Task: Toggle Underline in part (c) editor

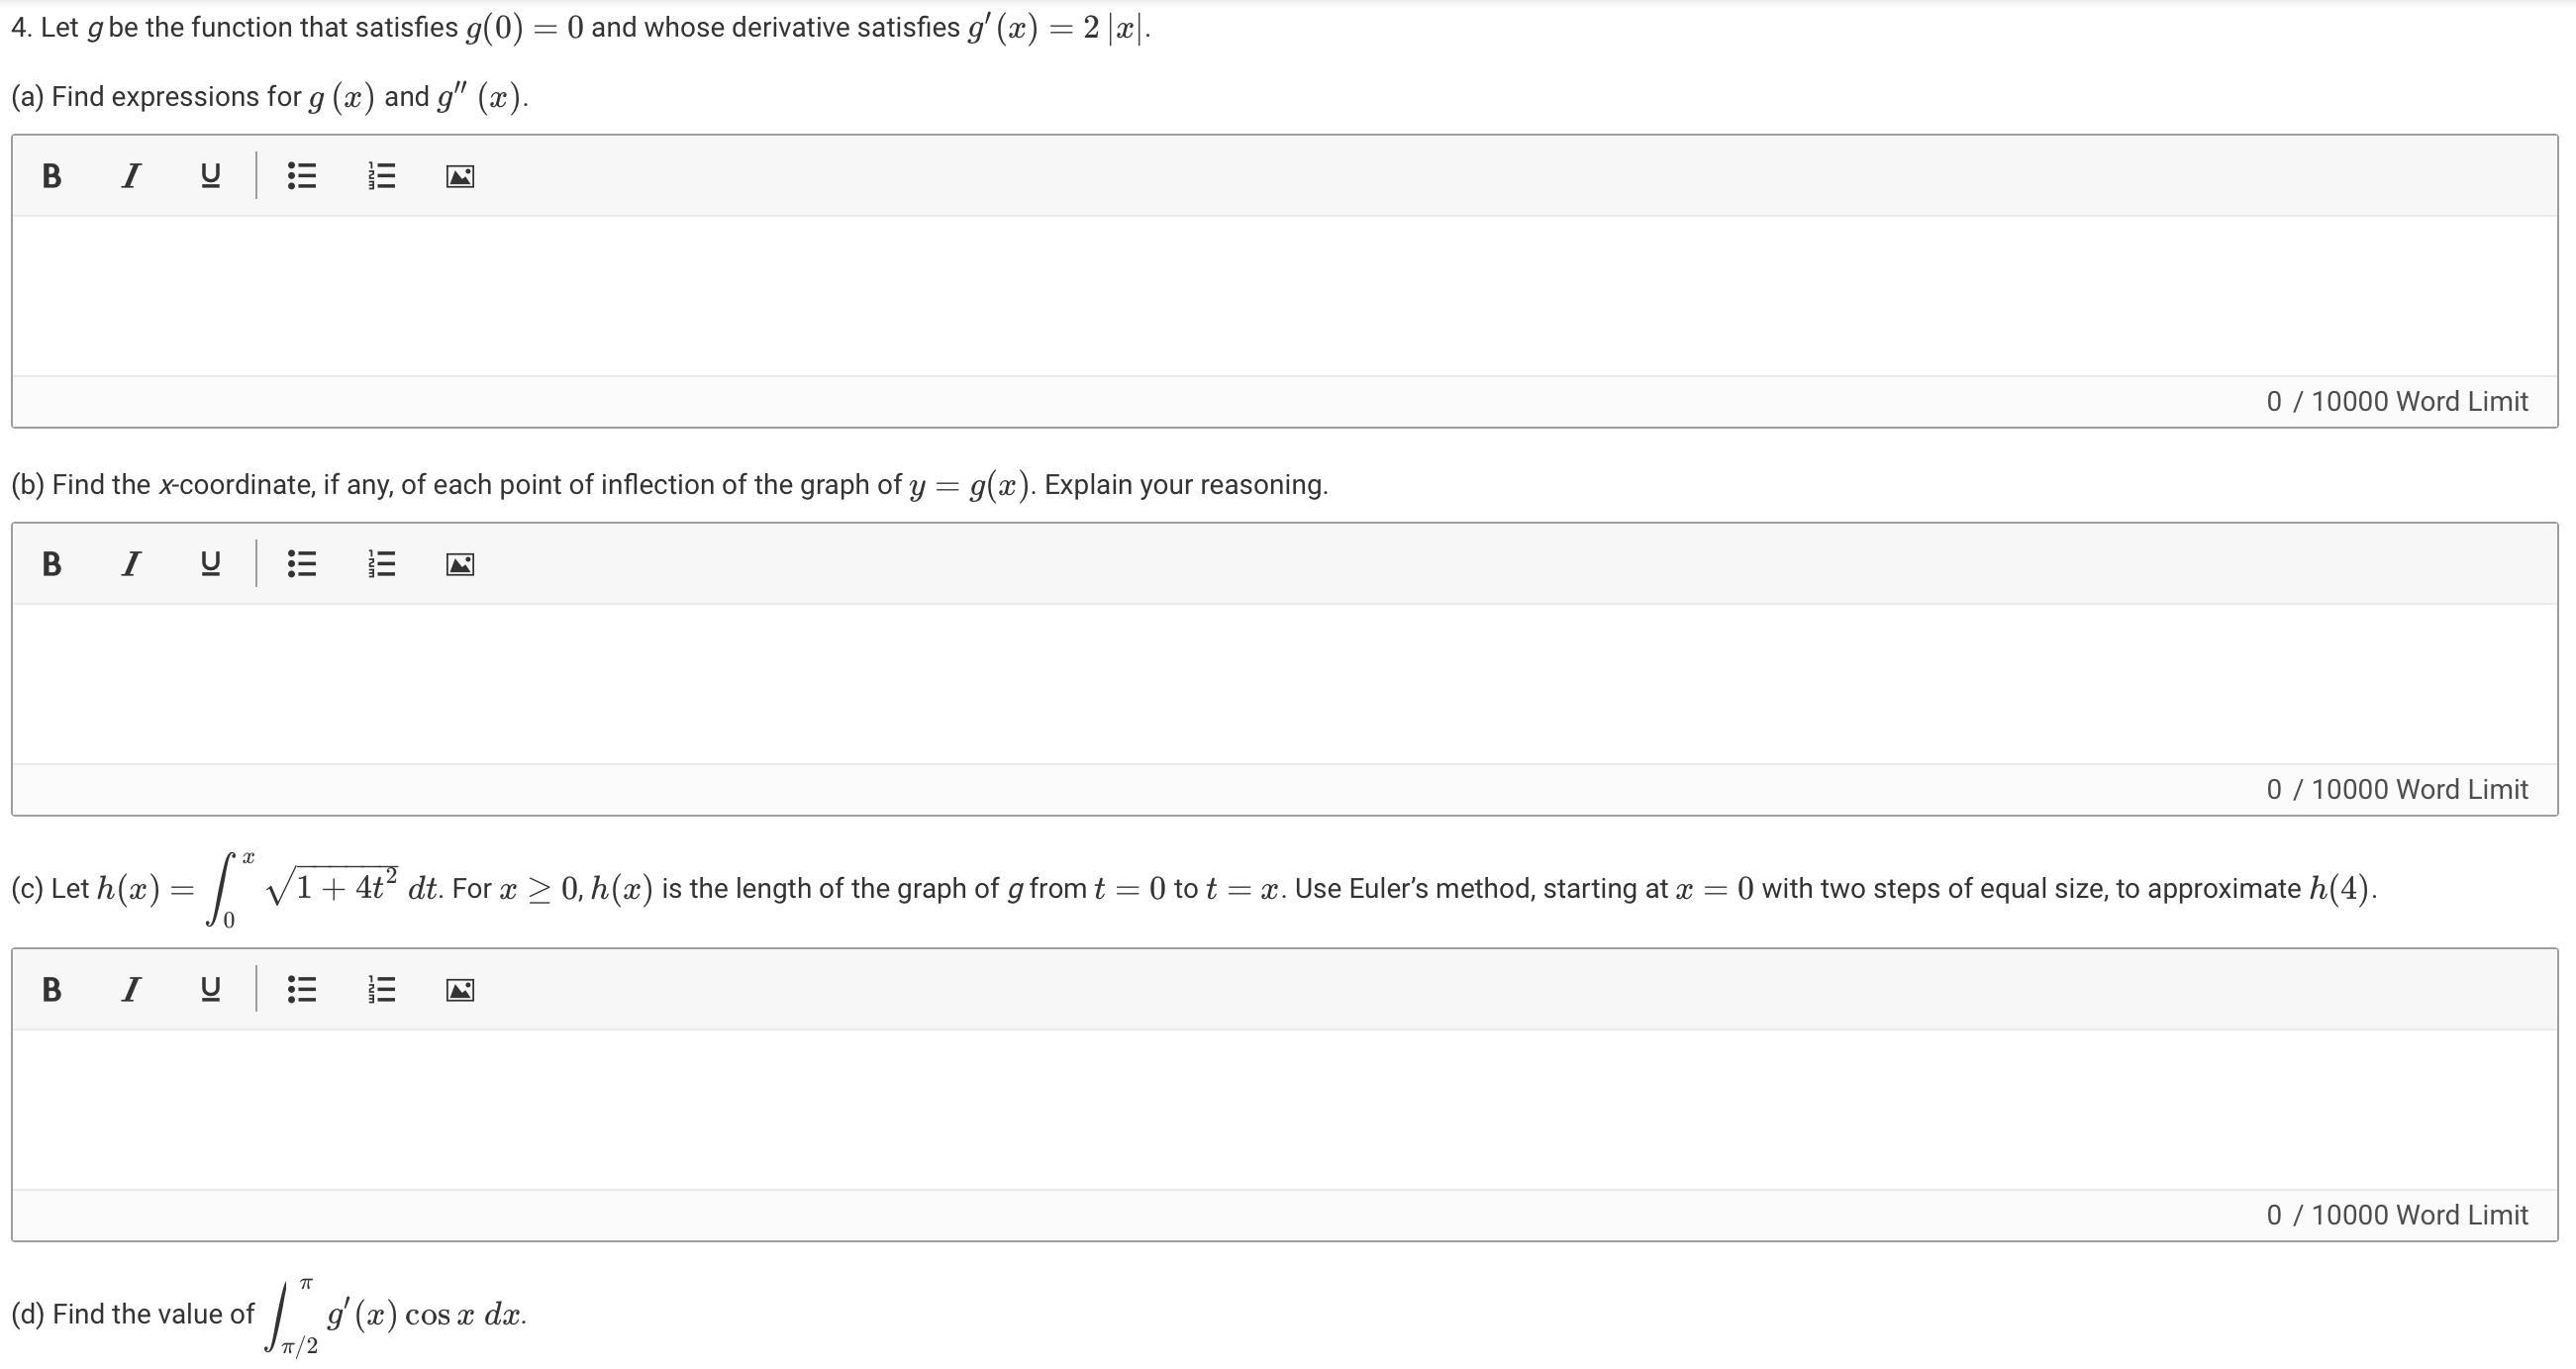Action: tap(210, 990)
